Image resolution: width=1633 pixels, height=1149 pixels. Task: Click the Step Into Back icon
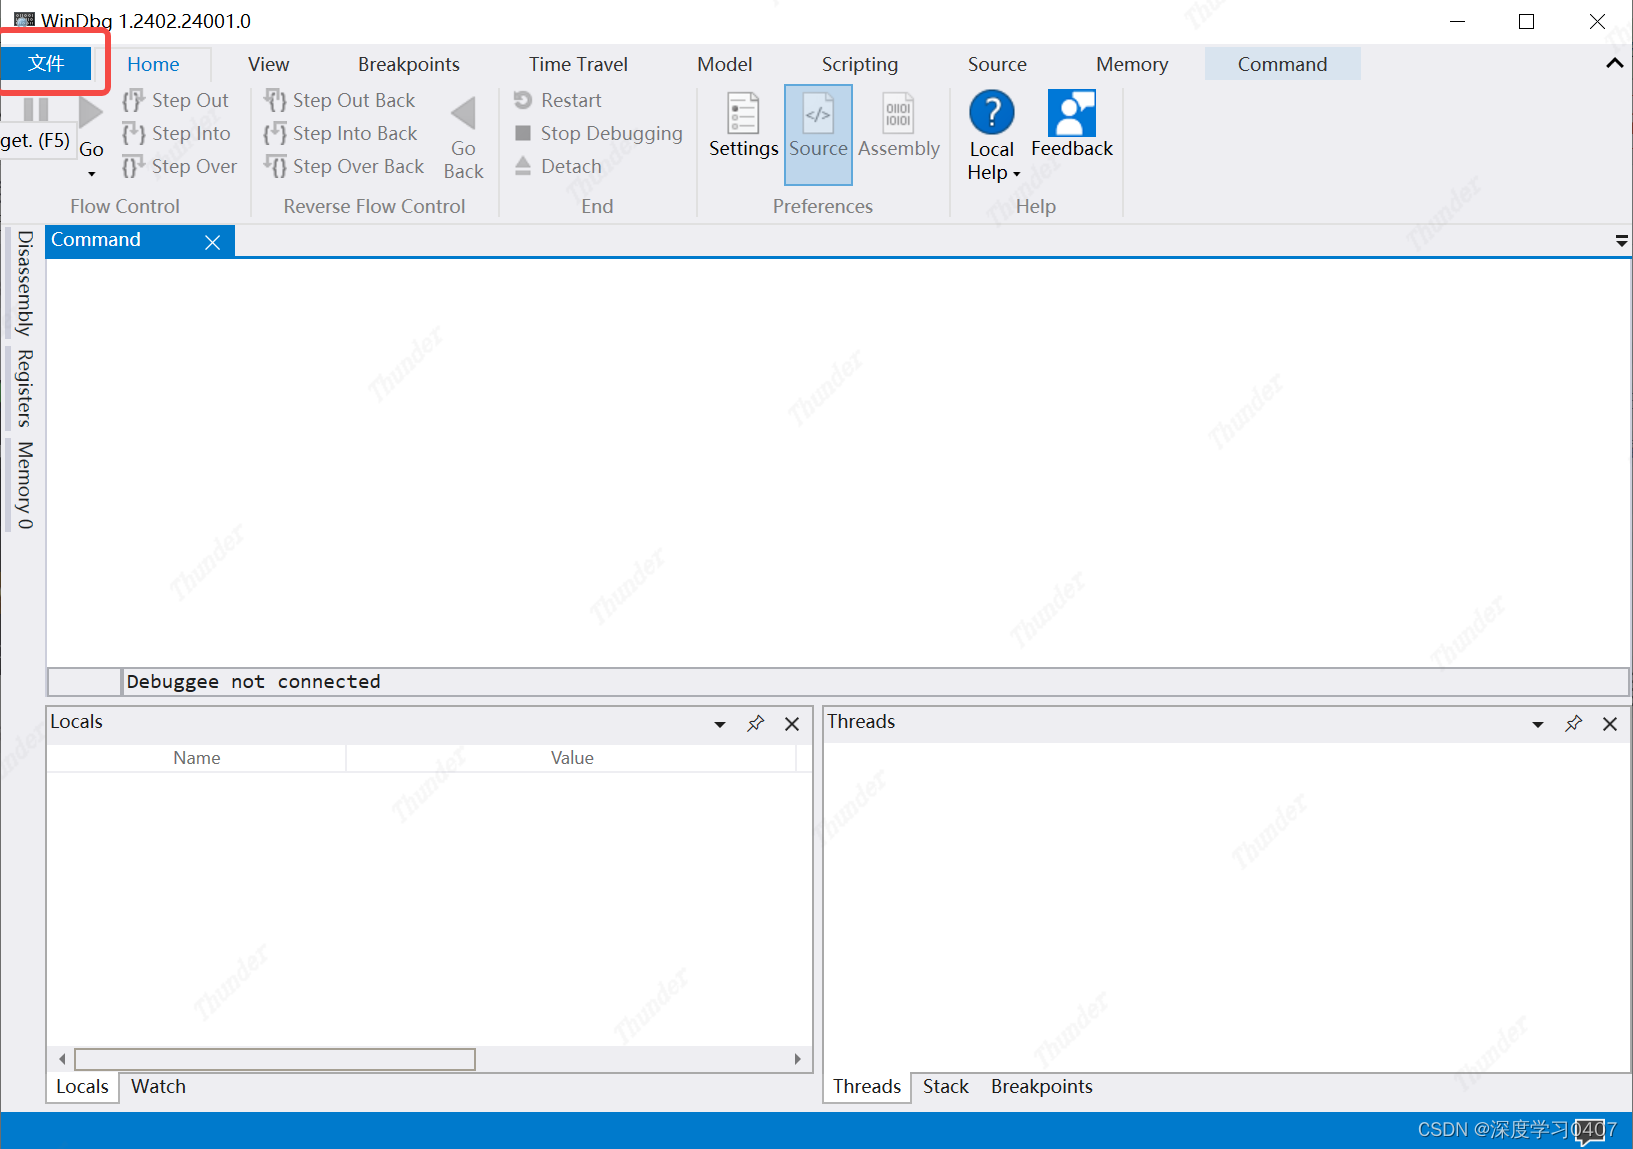click(x=275, y=133)
